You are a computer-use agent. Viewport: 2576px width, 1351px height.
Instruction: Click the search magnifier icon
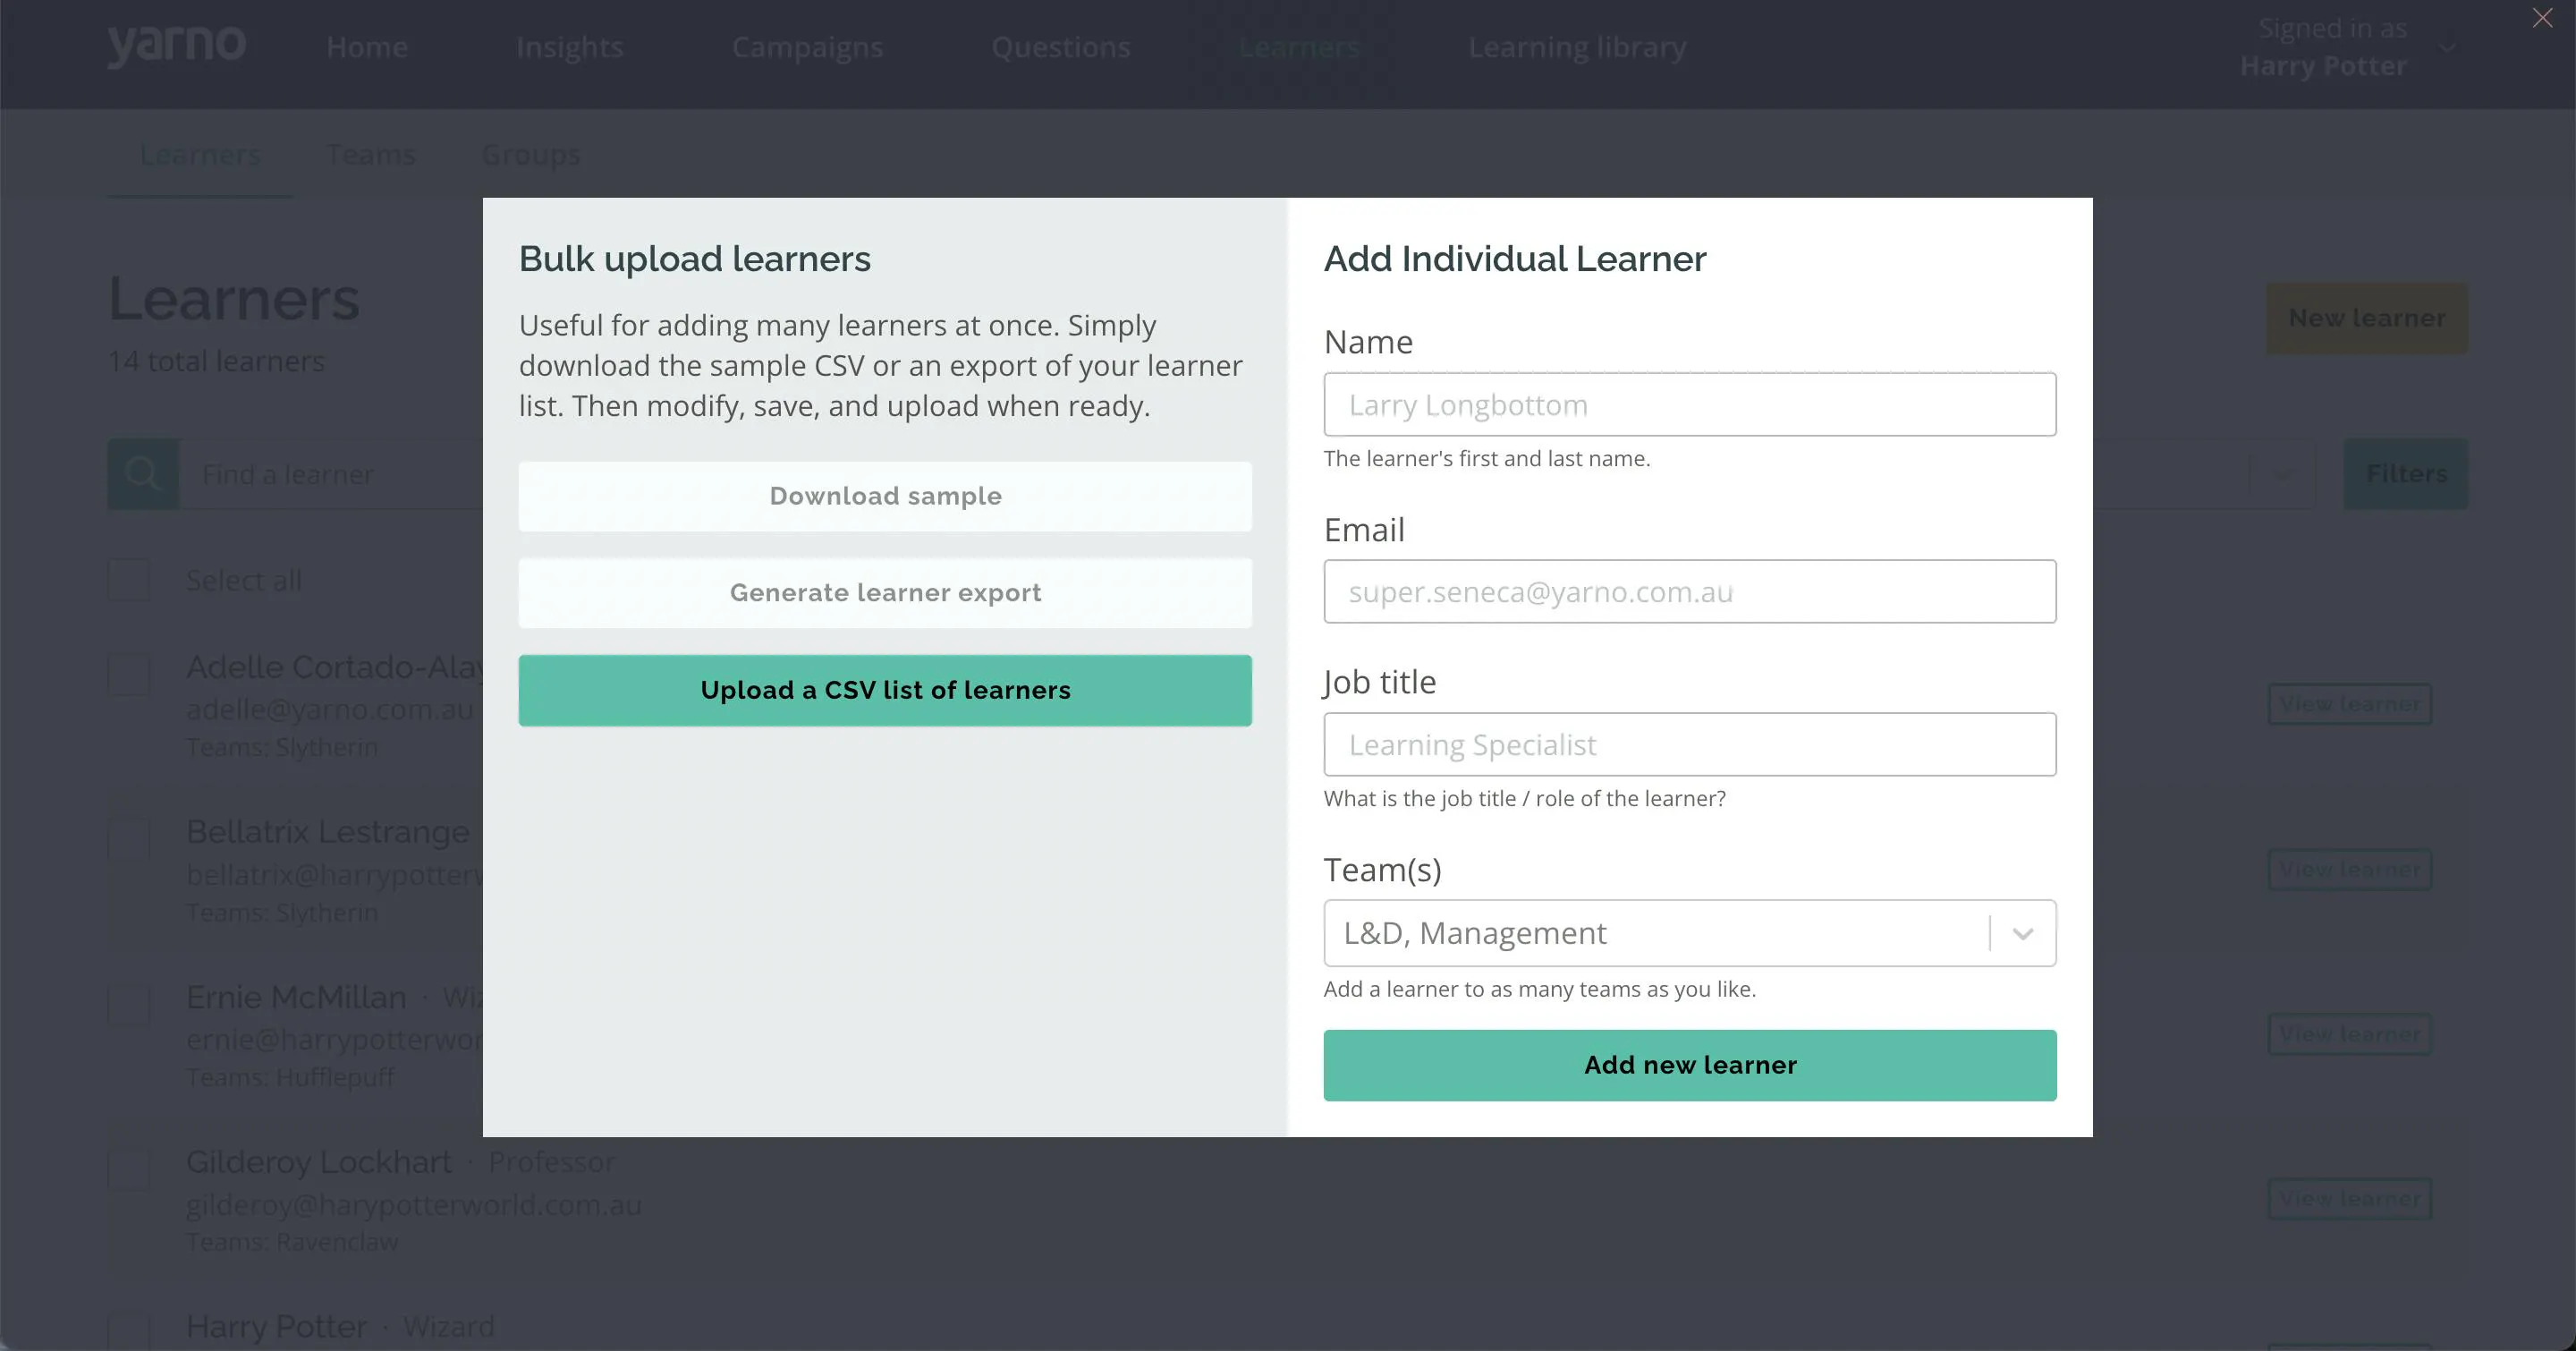143,473
